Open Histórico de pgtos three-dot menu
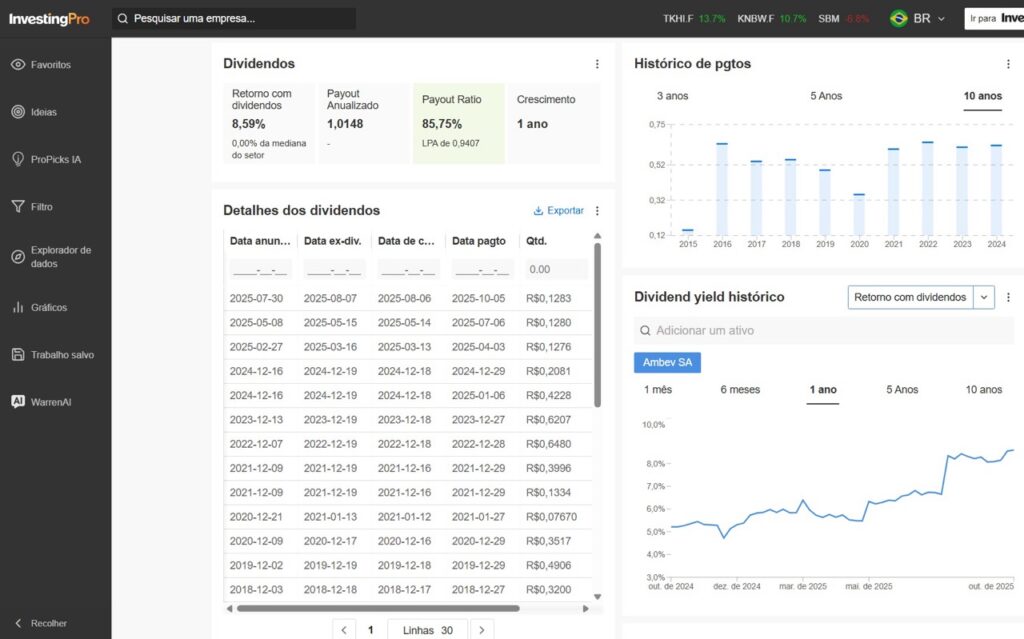The width and height of the screenshot is (1024, 639). point(1008,64)
